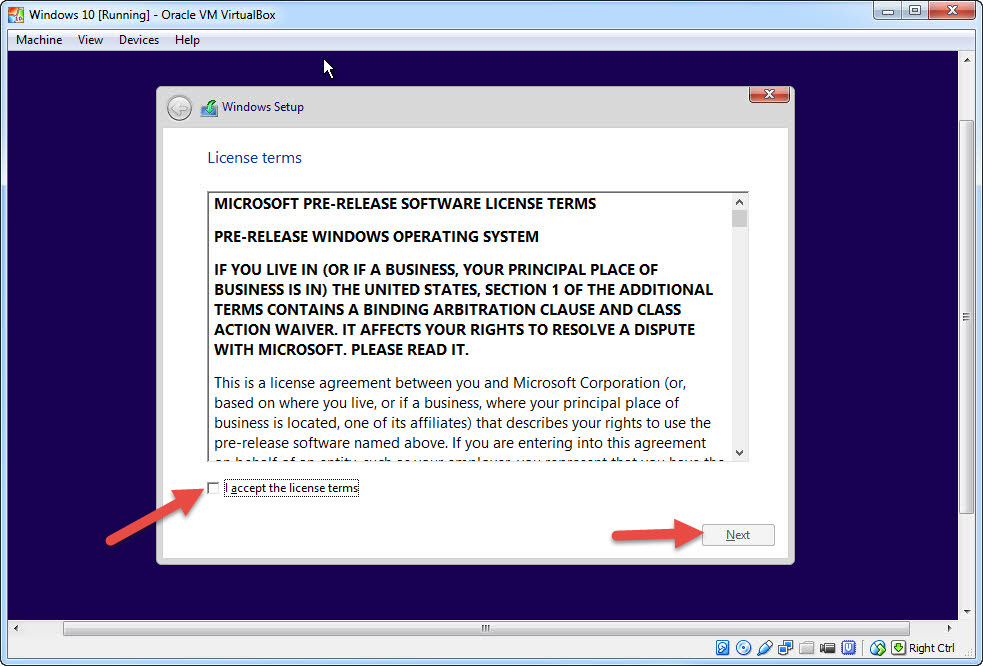
Task: Click the network adapters icon in status bar
Action: tap(786, 647)
